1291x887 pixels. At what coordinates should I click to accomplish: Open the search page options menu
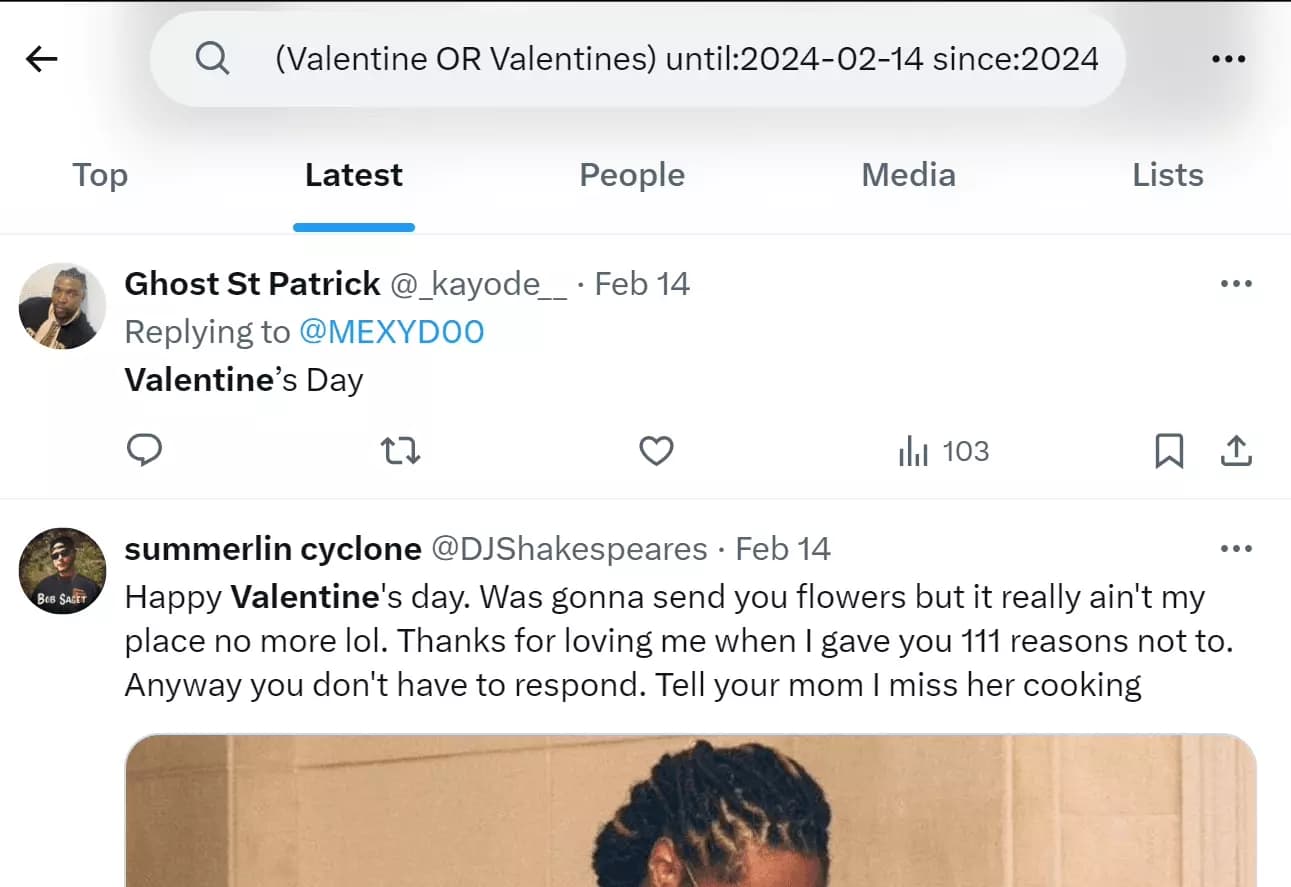pyautogui.click(x=1228, y=59)
